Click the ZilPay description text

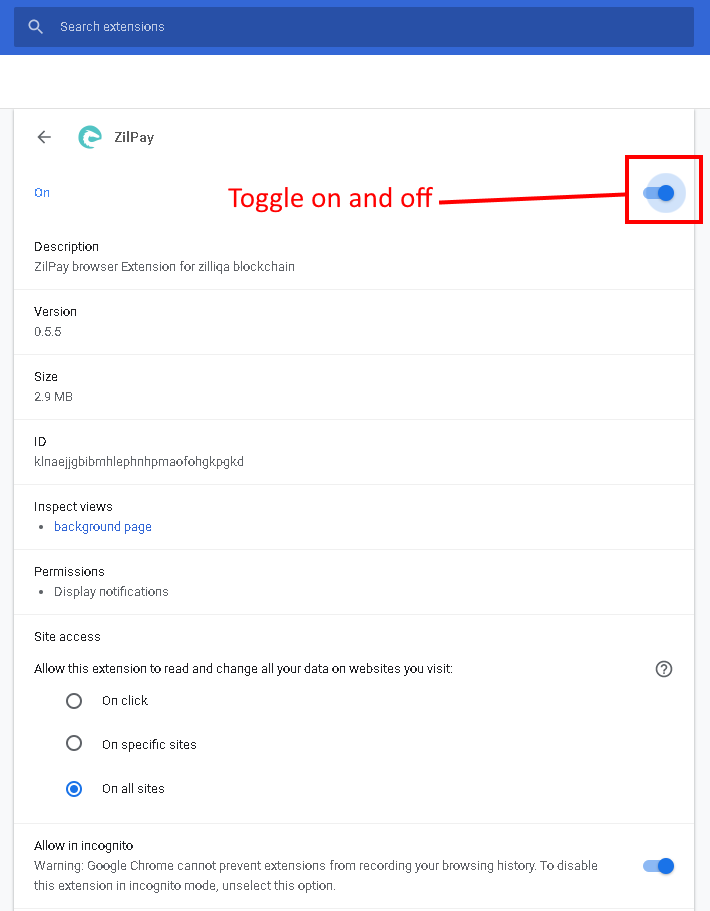coord(164,267)
